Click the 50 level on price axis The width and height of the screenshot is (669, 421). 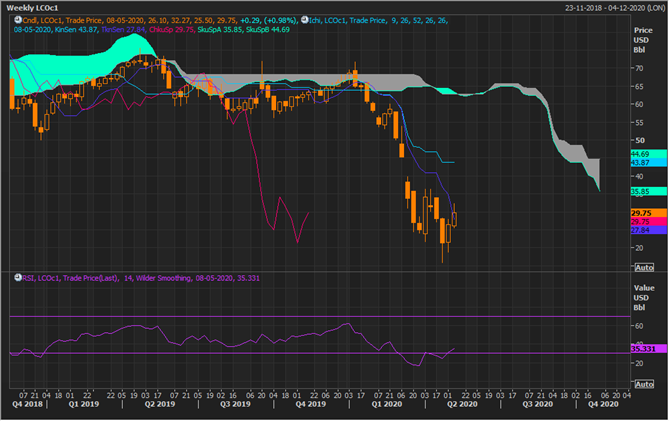[x=640, y=140]
